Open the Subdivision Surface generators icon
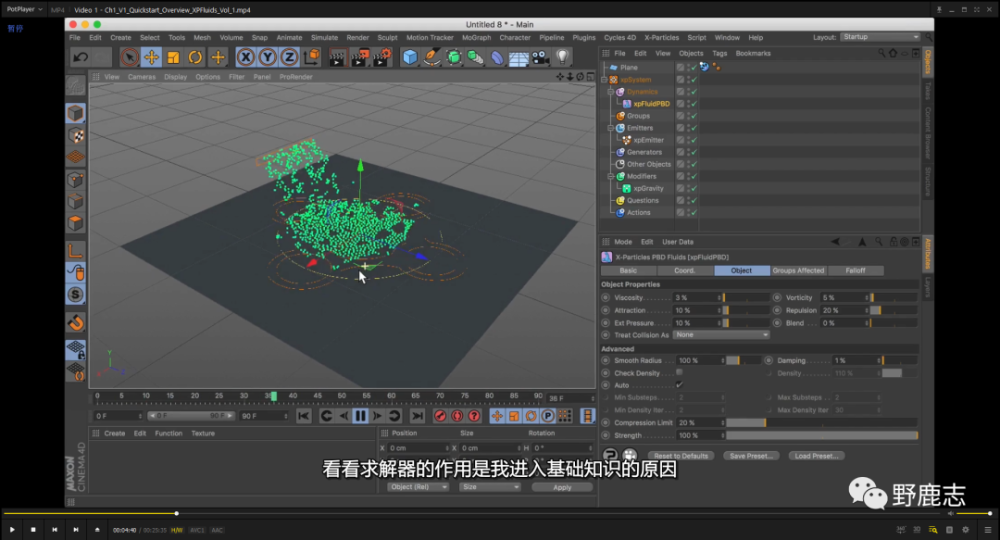The width and height of the screenshot is (1000, 540). tap(453, 57)
